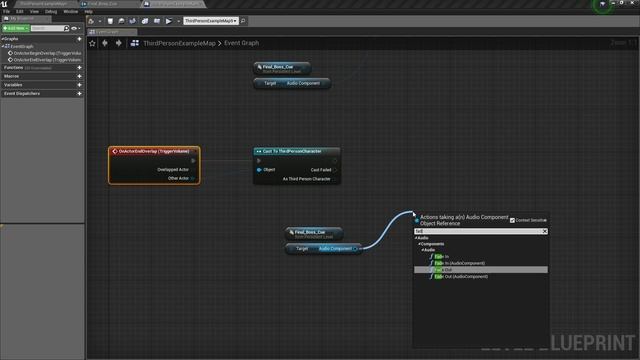Open the View menu
640x360 pixels.
click(34, 11)
